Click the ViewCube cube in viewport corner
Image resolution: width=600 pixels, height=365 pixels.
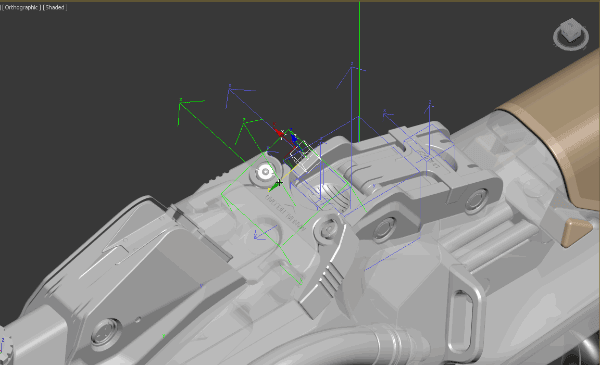[570, 30]
